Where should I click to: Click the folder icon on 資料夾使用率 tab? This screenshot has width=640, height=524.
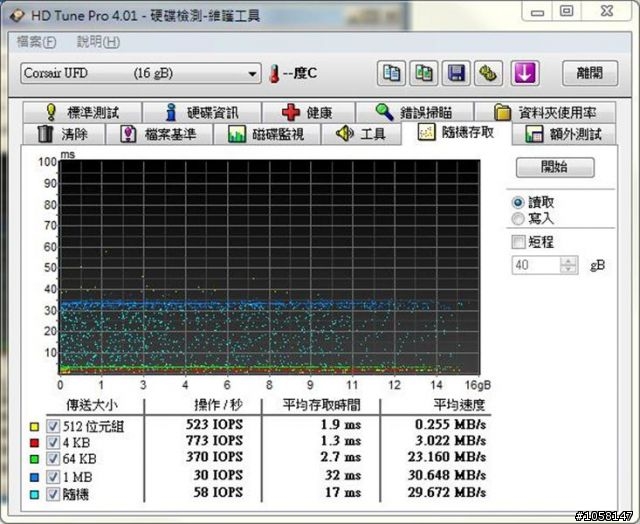[502, 112]
